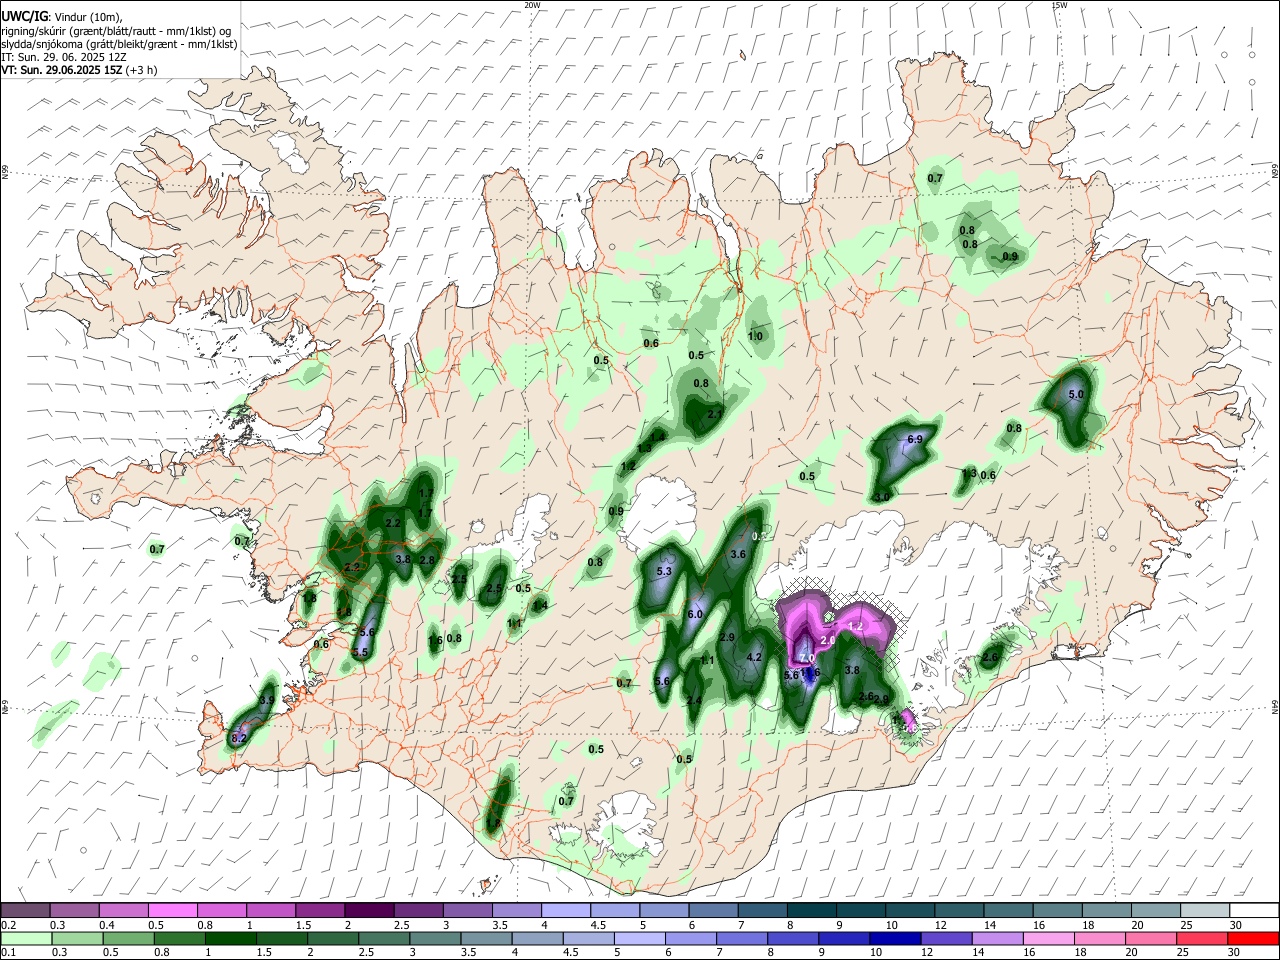The height and width of the screenshot is (960, 1280).
Task: Click the '20W' longitude label
Action: click(533, 5)
